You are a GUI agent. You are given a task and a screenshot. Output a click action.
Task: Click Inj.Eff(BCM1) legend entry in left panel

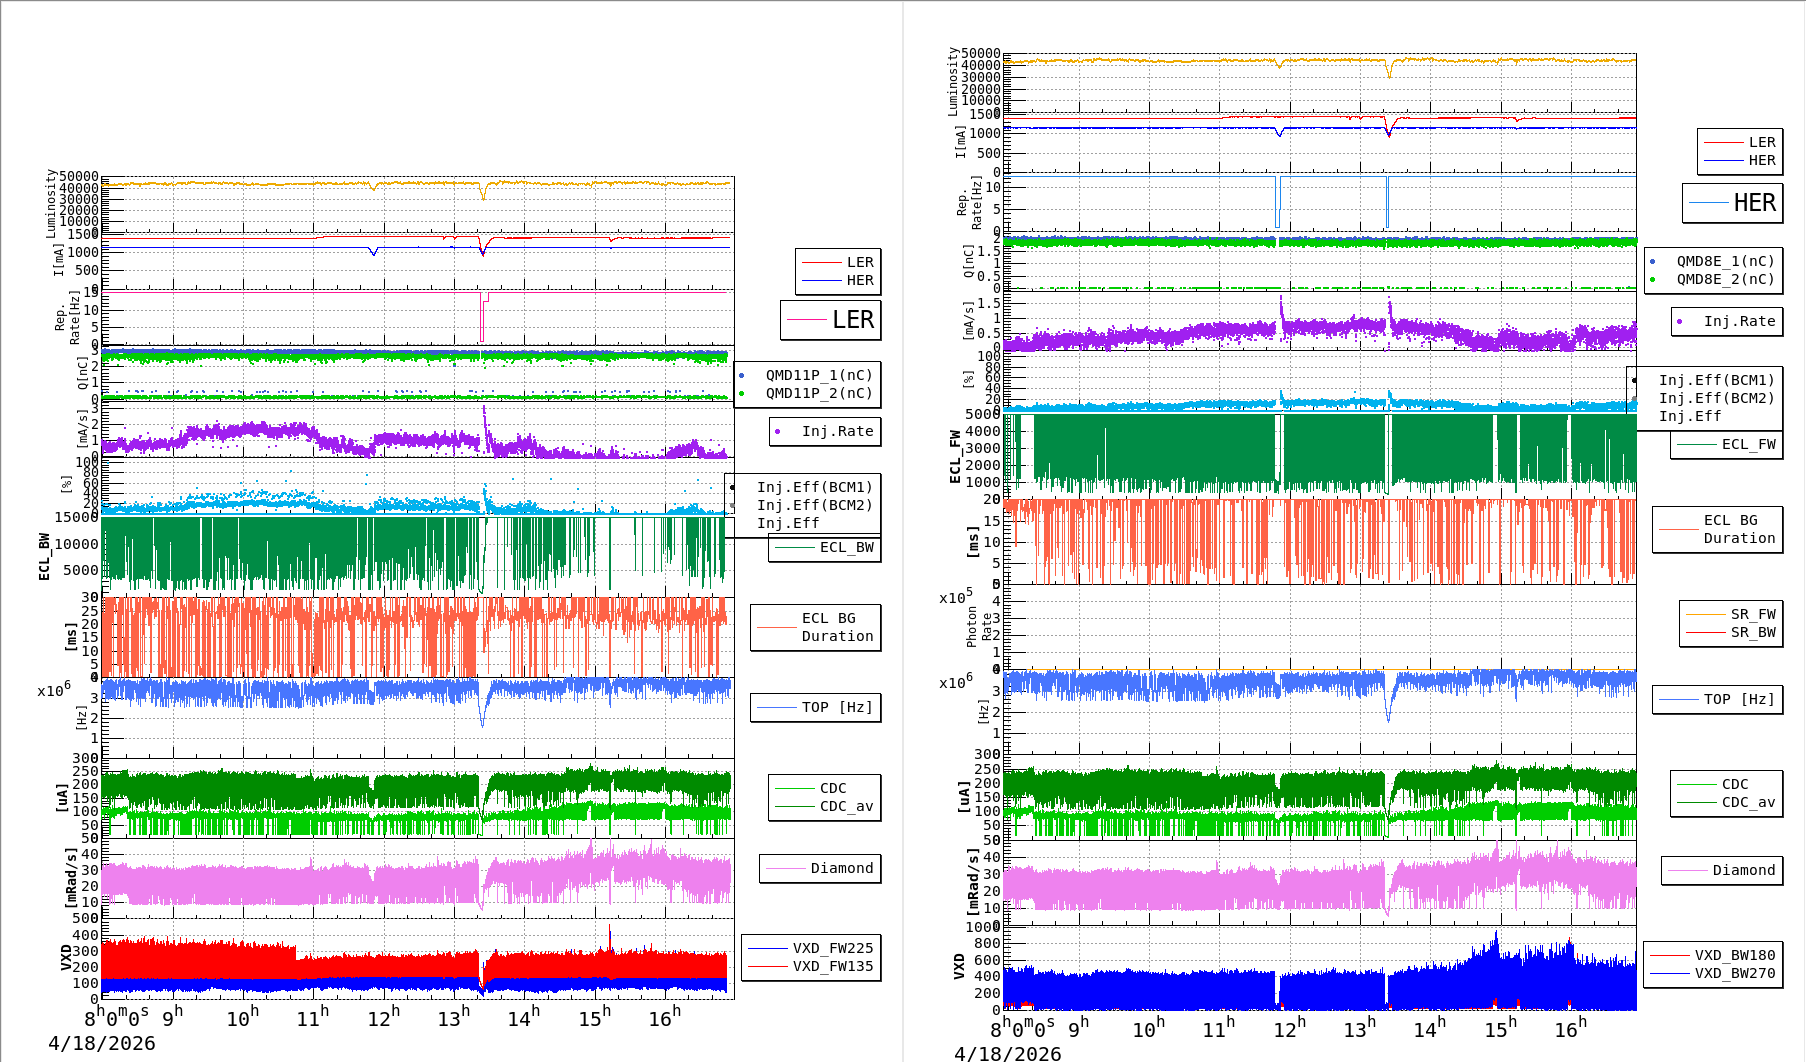814,487
